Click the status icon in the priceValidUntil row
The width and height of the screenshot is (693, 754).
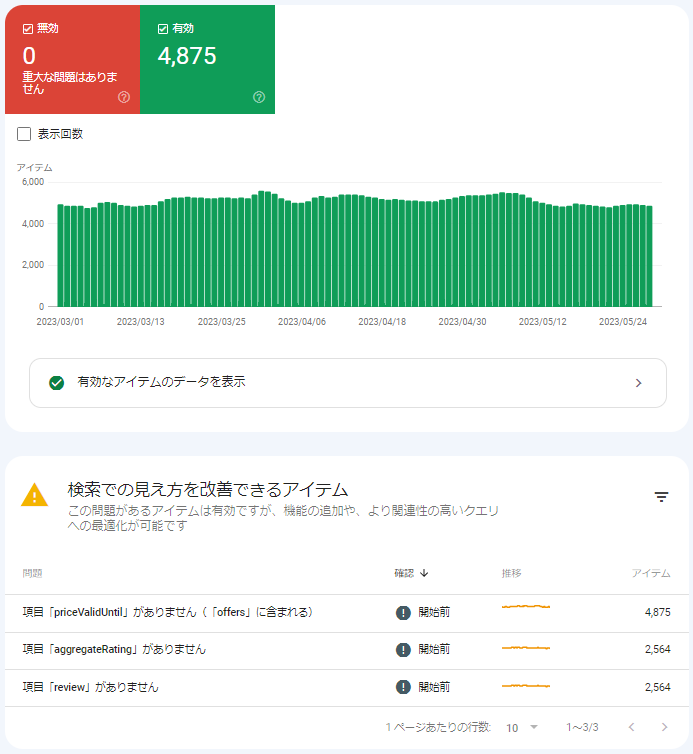point(404,613)
